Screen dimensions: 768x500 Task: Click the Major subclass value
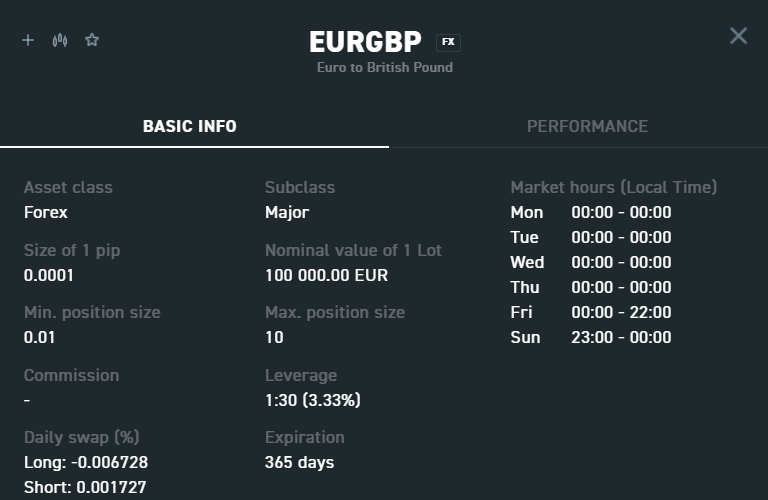[x=287, y=212]
